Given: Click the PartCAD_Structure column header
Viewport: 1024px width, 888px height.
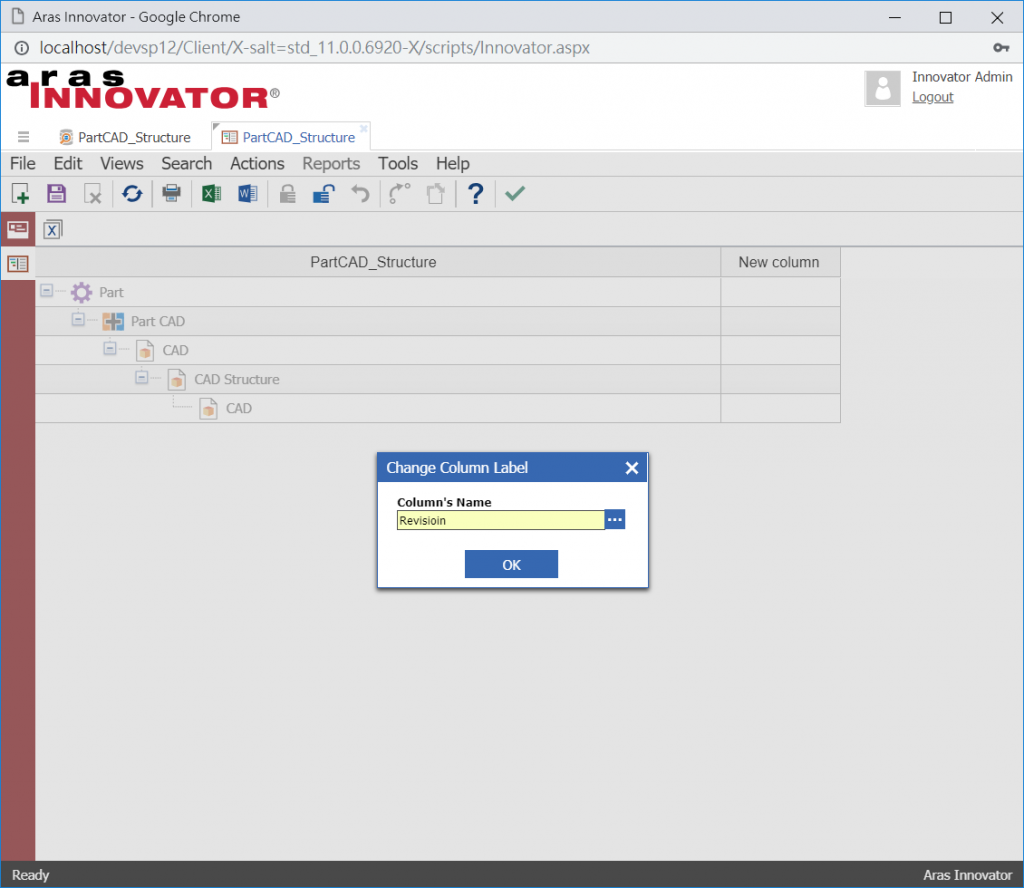Looking at the screenshot, I should coord(378,262).
